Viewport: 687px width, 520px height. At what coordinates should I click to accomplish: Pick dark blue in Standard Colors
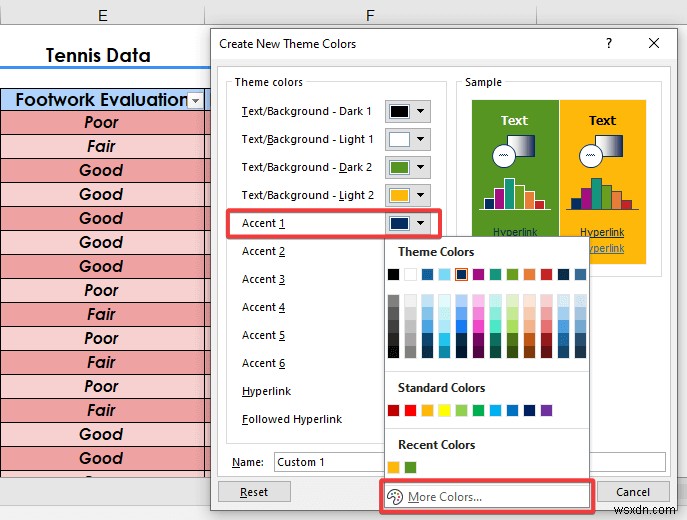point(529,410)
